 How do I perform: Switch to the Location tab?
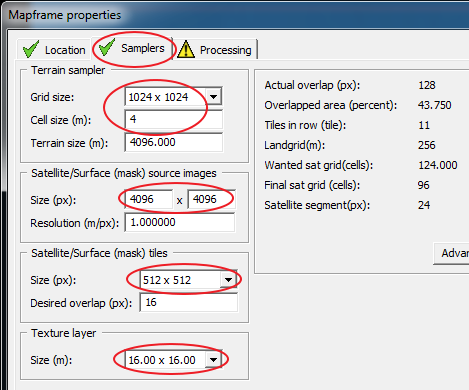pos(54,50)
